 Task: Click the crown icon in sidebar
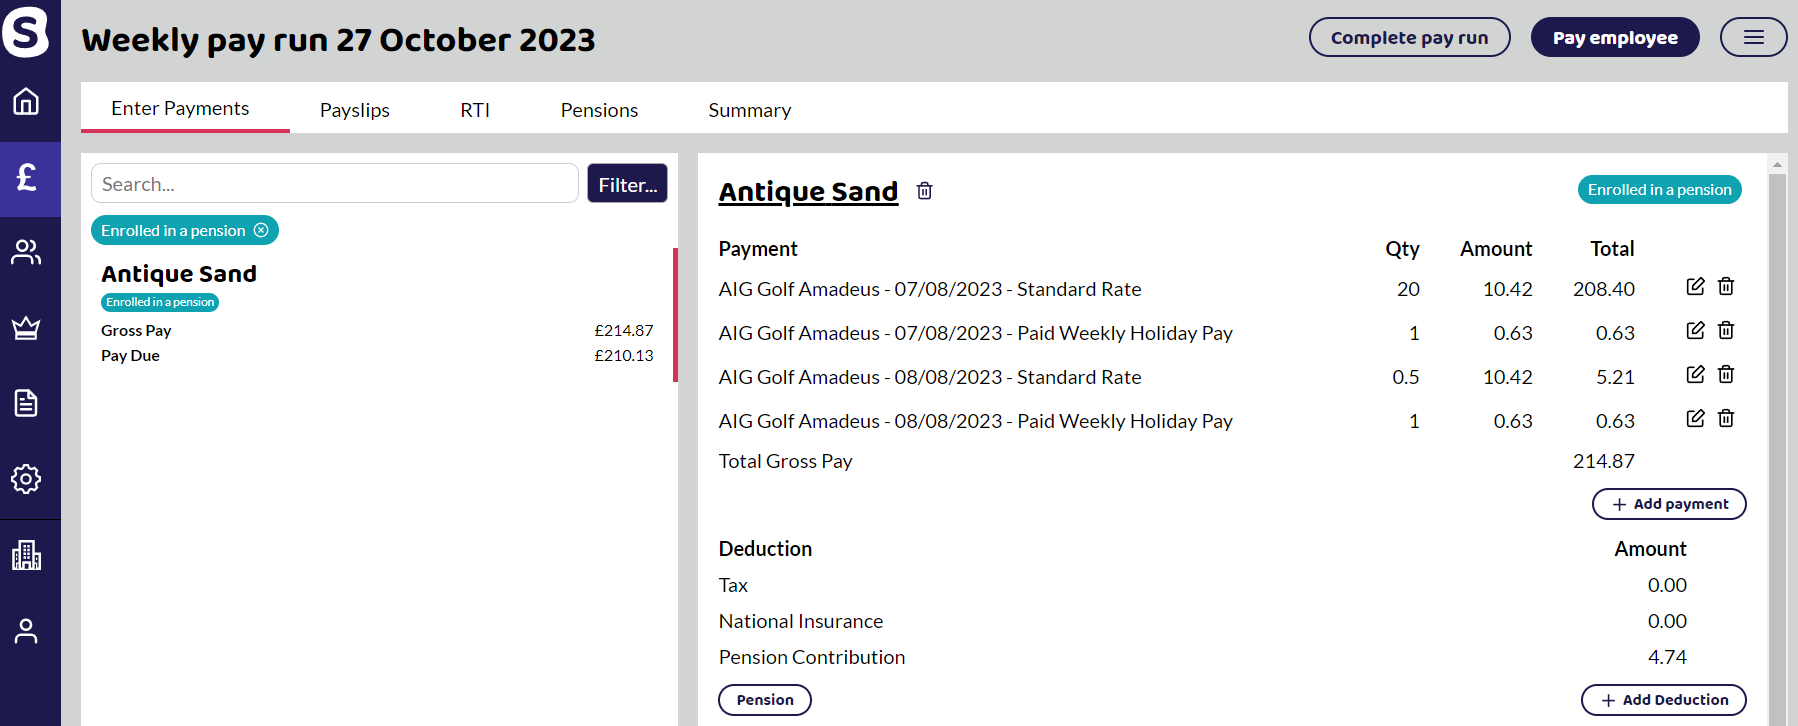[x=26, y=328]
